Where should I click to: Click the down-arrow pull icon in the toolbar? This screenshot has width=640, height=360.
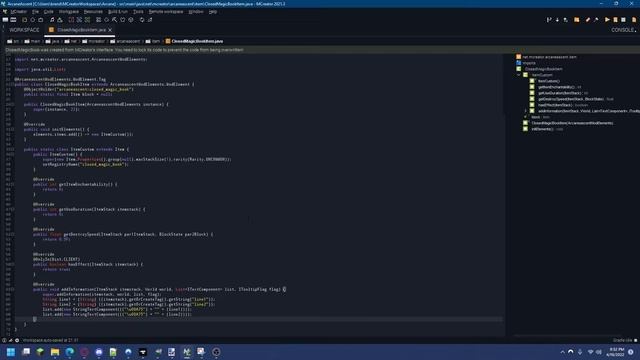(557, 20)
